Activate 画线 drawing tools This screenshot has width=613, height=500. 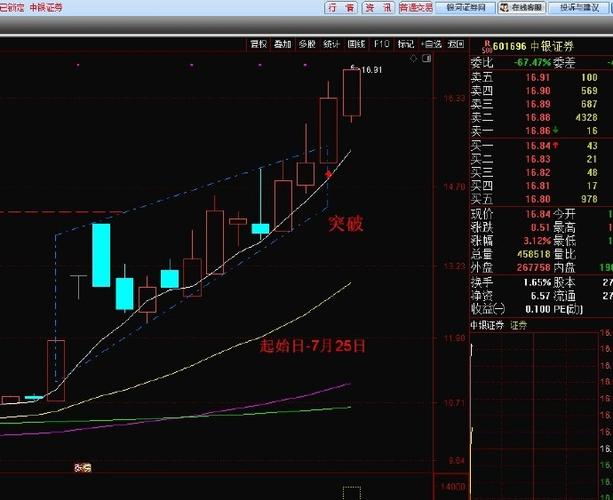click(356, 44)
